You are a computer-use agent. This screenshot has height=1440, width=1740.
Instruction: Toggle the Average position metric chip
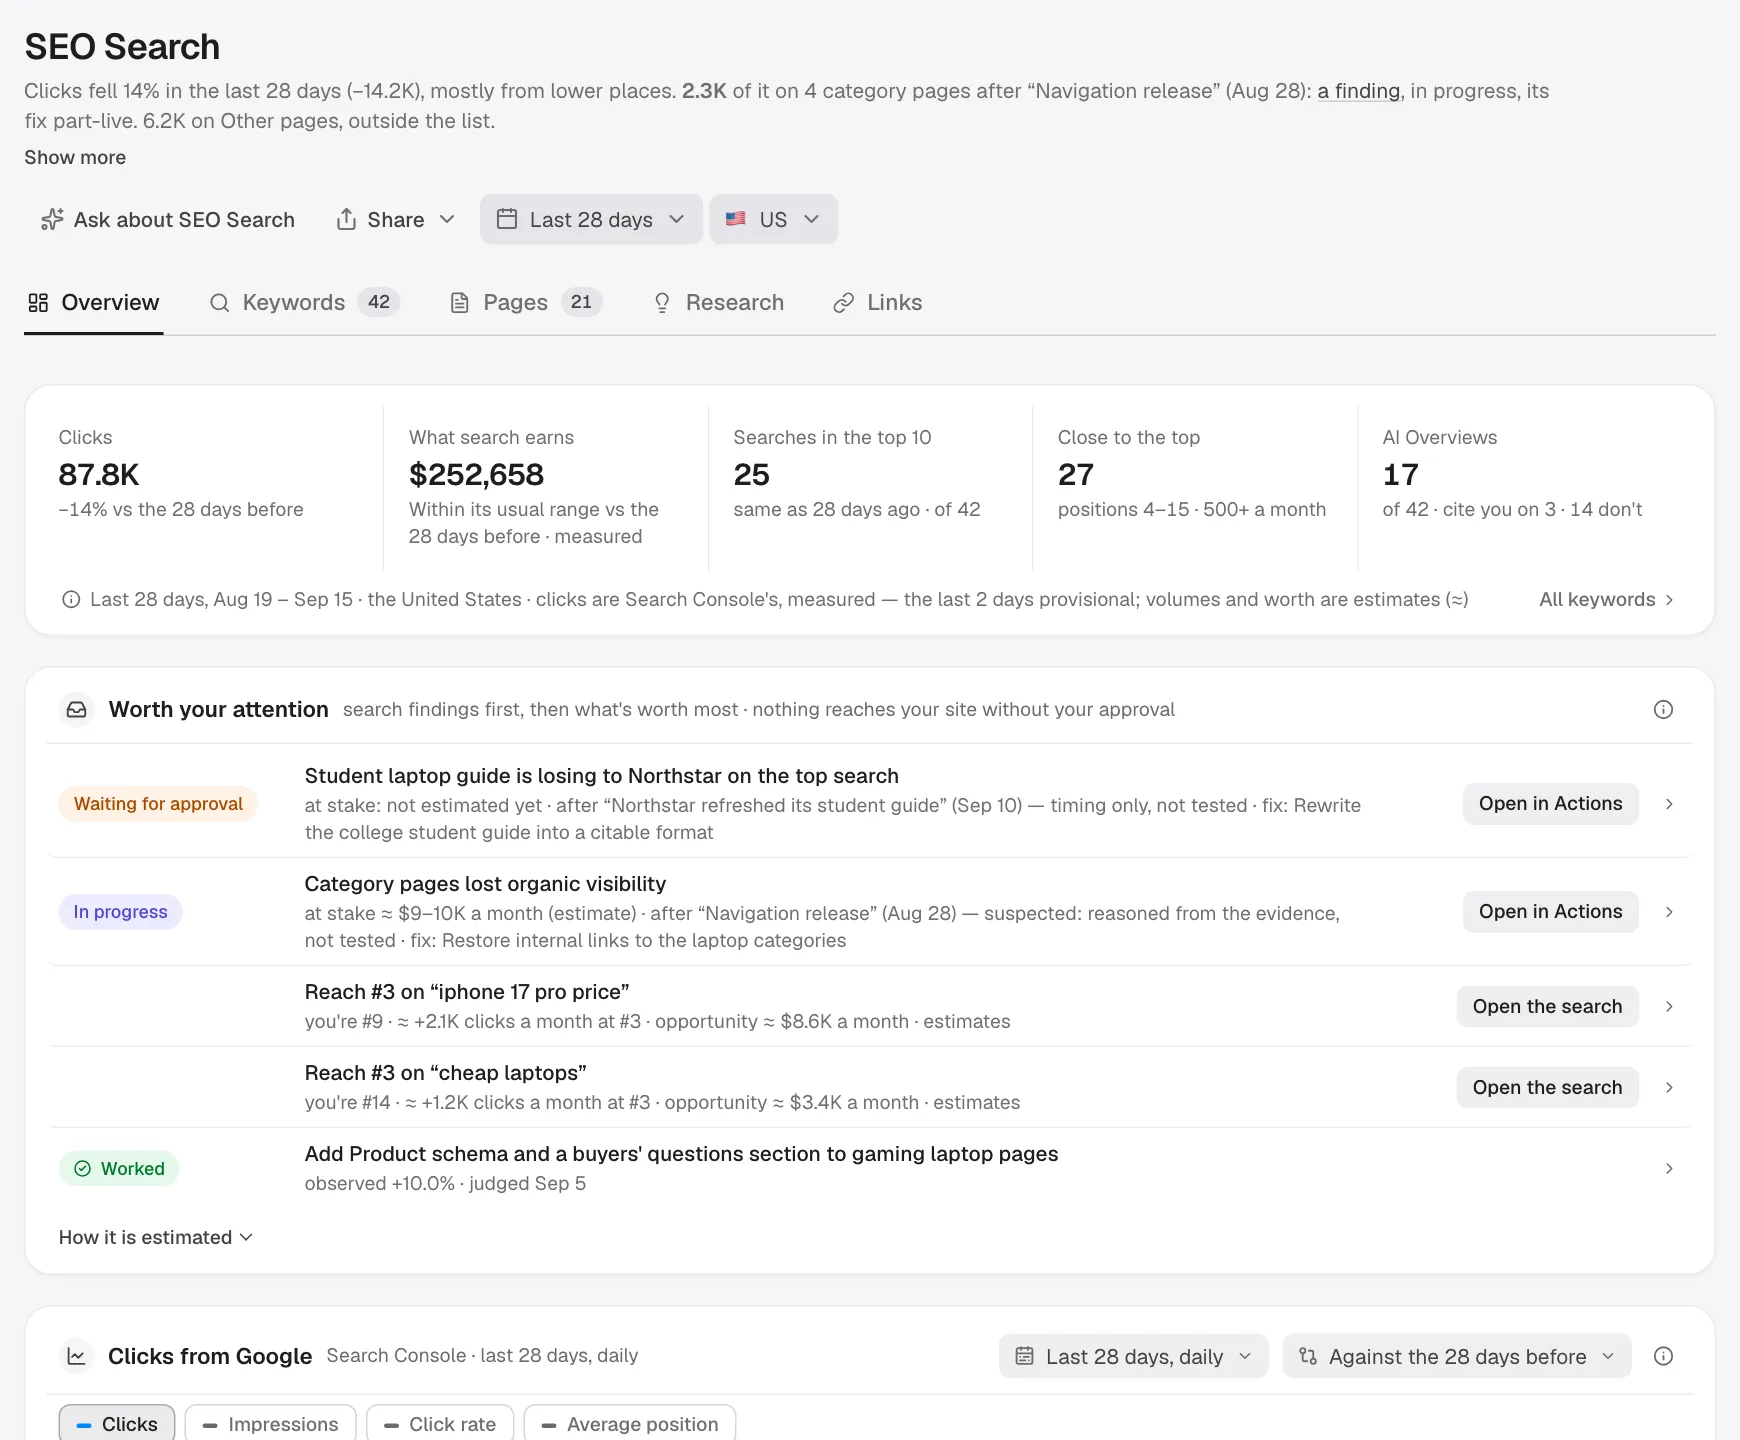click(x=630, y=1423)
